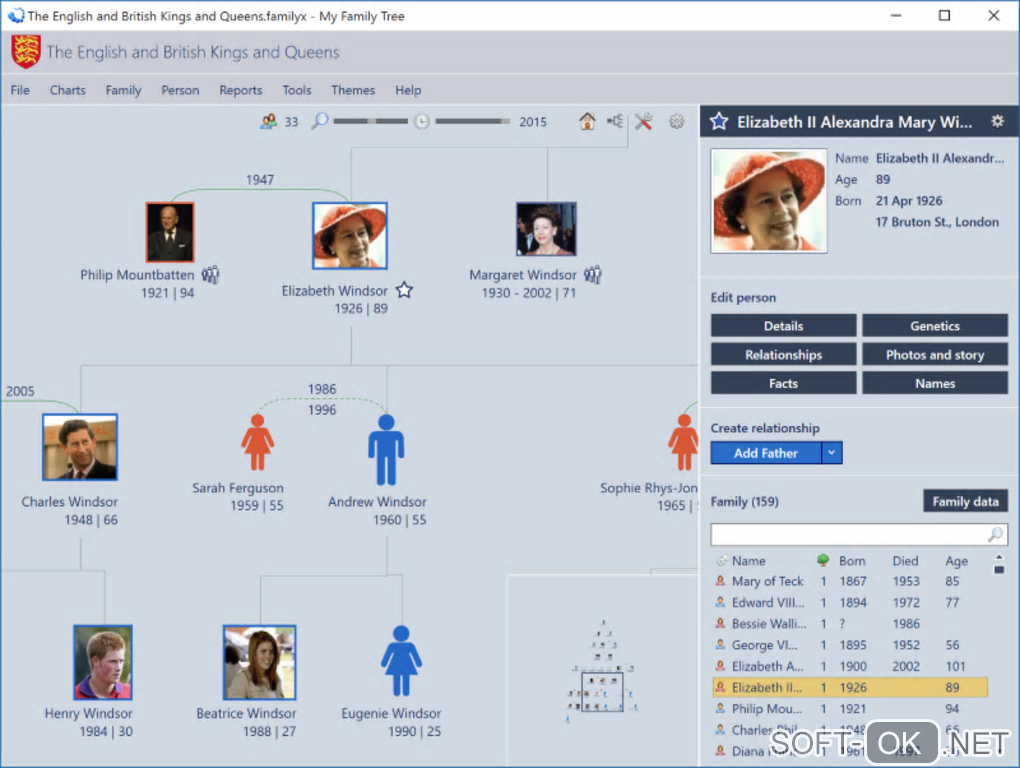1020x768 pixels.
Task: Sort family list by Age column
Action: click(956, 561)
